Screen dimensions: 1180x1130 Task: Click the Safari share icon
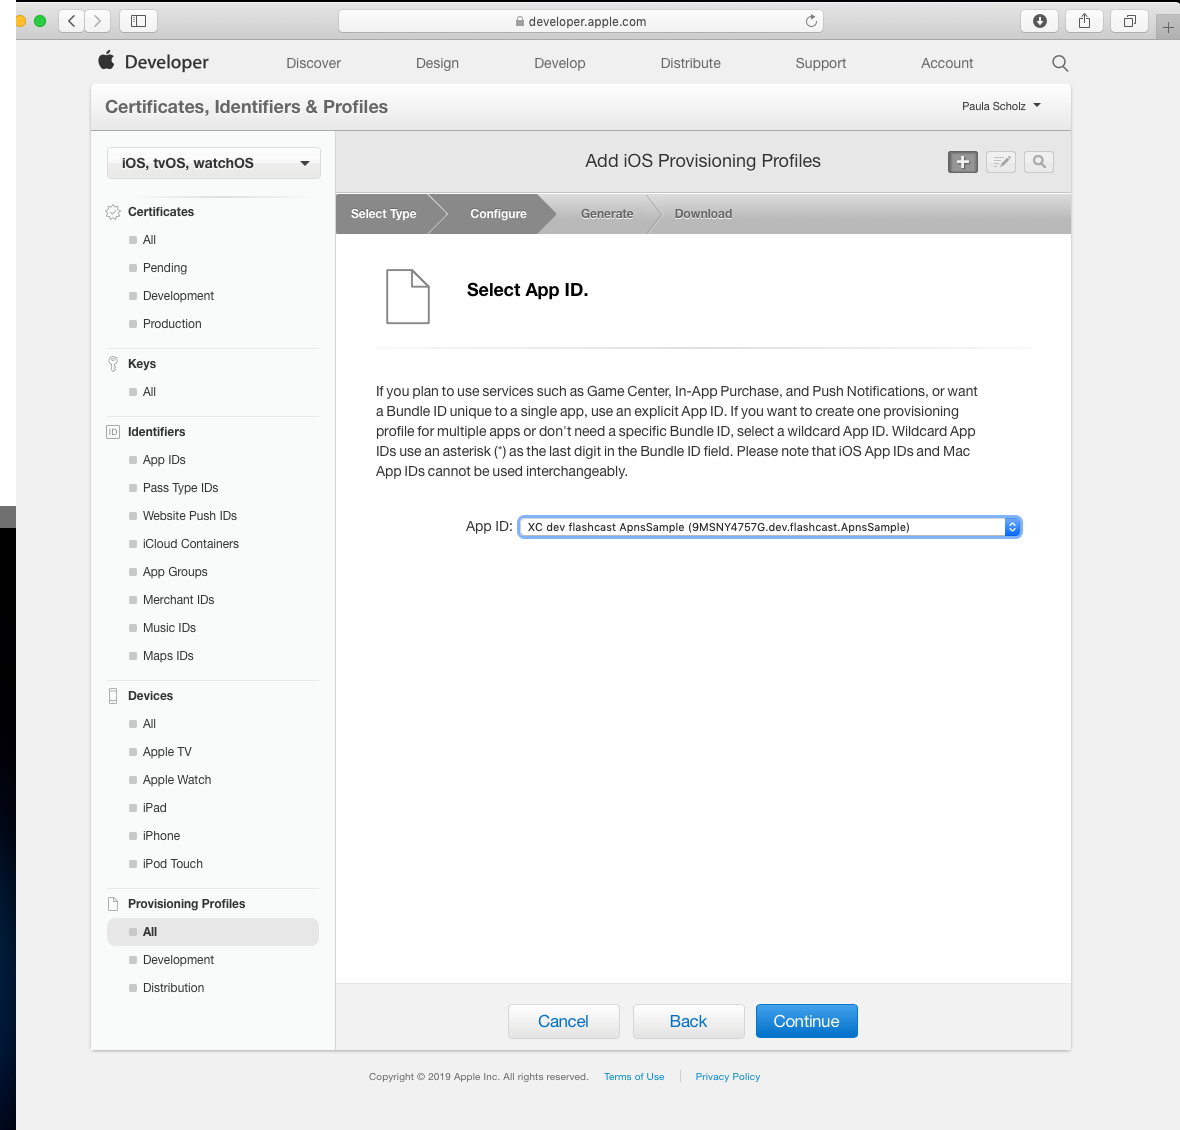tap(1084, 21)
